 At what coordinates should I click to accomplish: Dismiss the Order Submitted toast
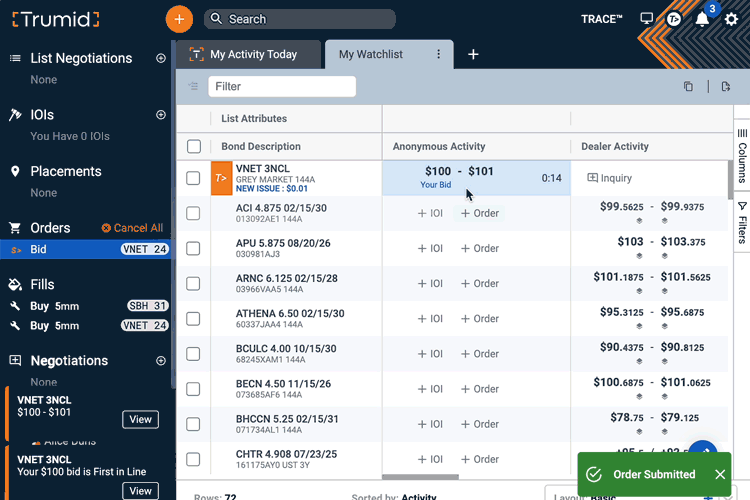click(x=720, y=474)
